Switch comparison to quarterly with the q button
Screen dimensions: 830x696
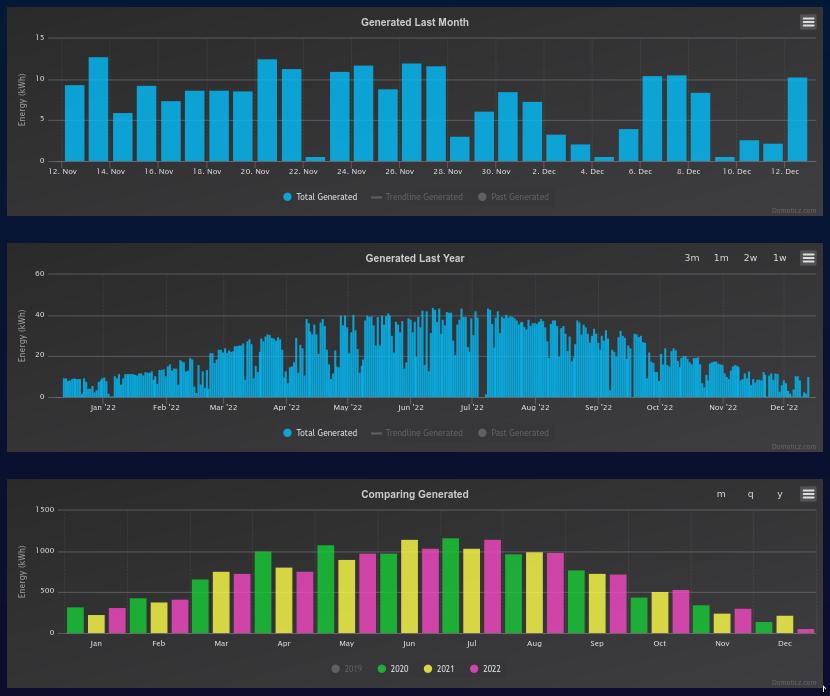coord(751,494)
